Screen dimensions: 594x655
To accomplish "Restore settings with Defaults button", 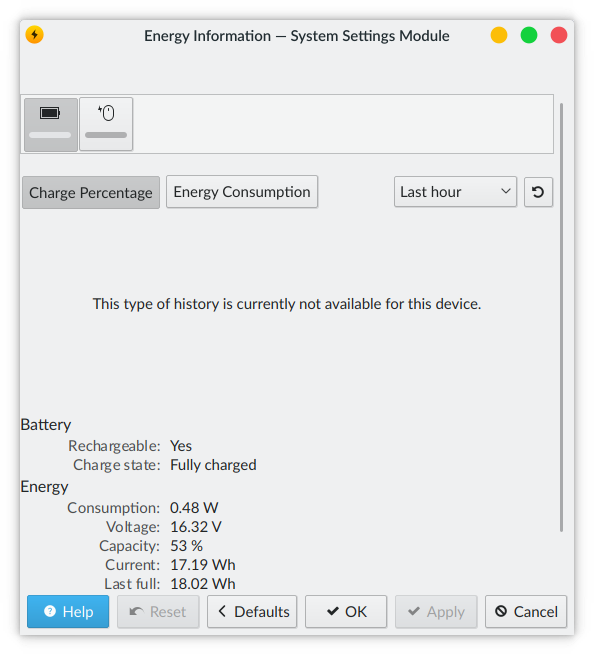I will tap(252, 612).
